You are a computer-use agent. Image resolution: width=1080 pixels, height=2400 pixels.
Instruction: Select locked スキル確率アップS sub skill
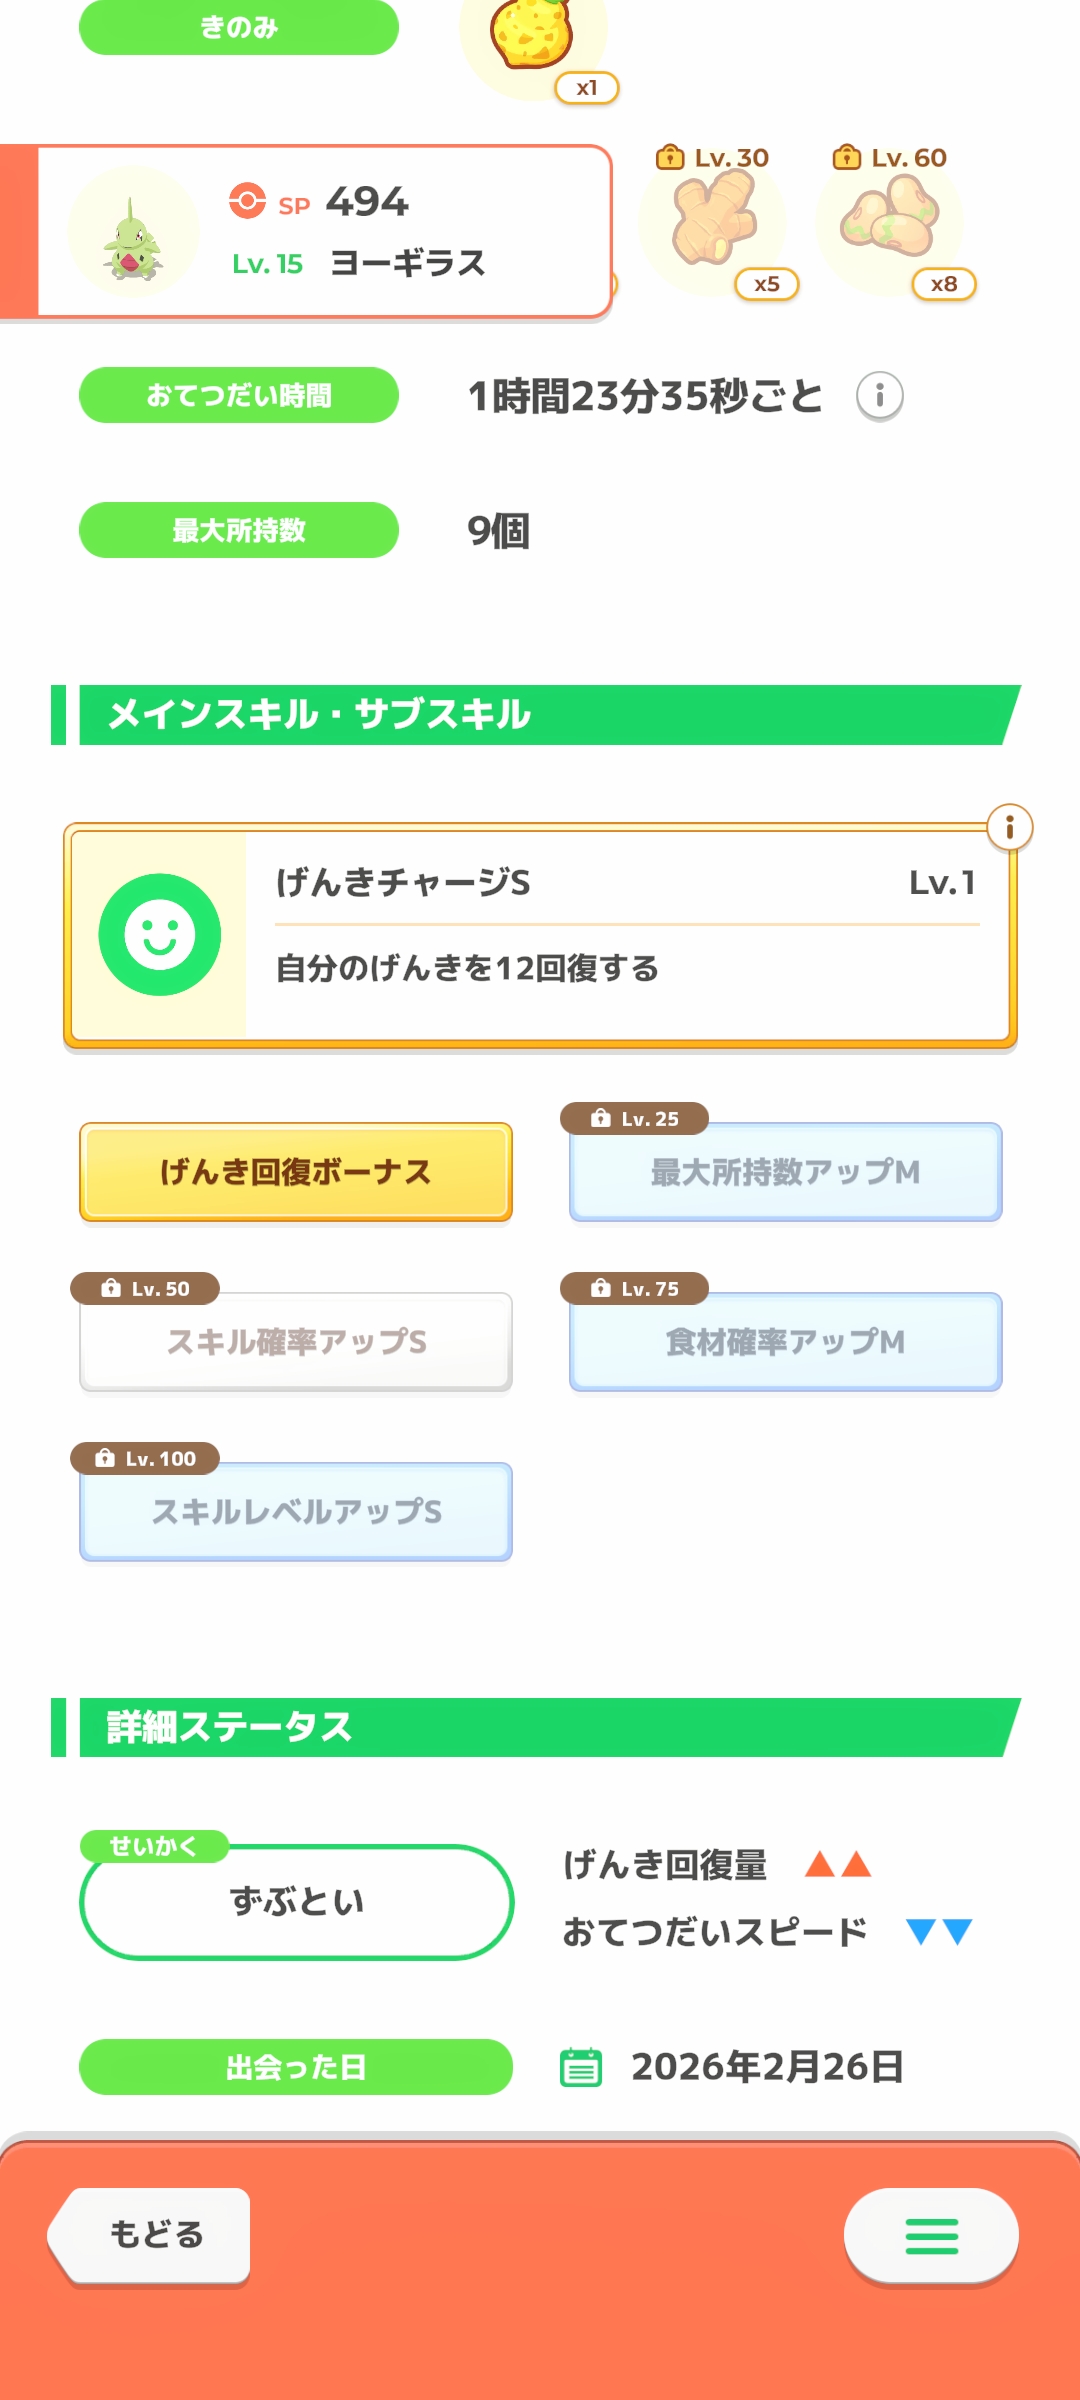(296, 1342)
